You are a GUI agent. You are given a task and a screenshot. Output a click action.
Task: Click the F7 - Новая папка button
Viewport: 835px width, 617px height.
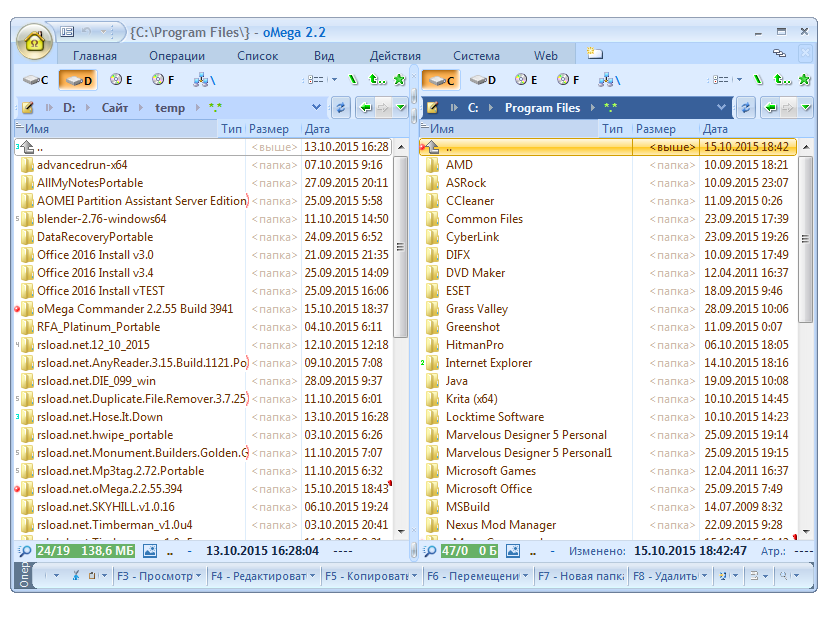click(x=581, y=576)
